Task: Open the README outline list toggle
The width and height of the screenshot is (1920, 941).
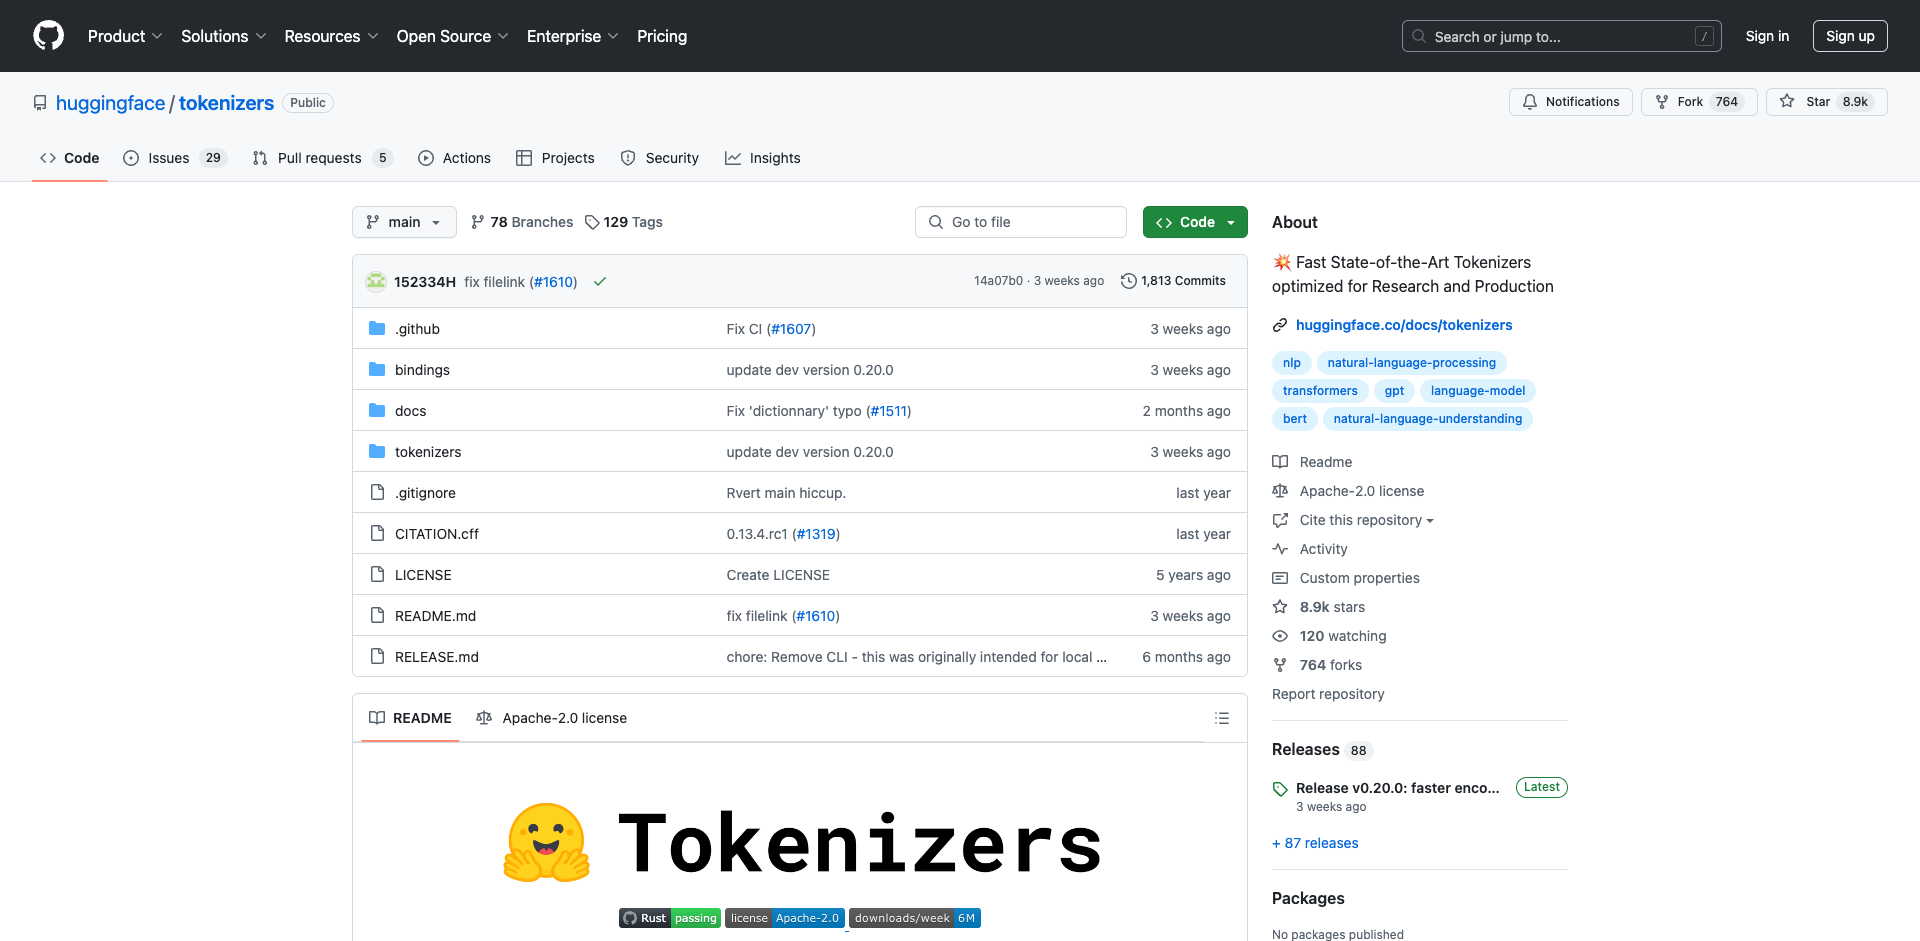Action: pos(1222,718)
